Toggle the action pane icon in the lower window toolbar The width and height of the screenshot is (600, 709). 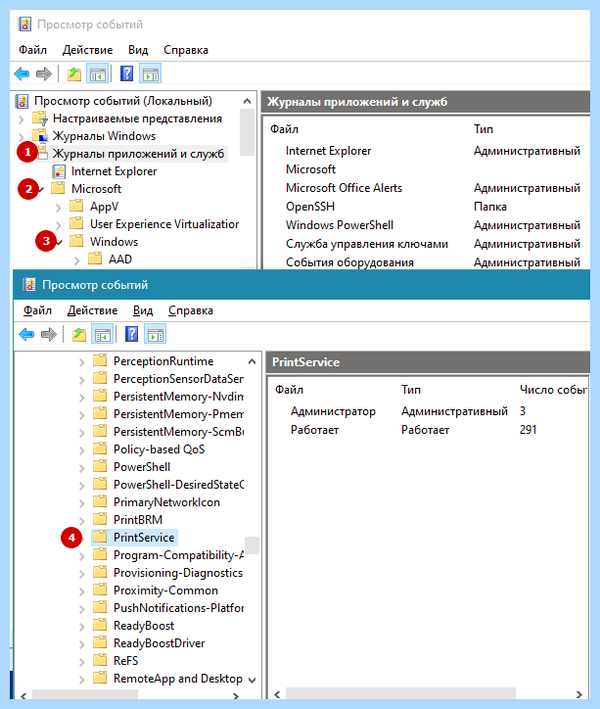156,335
